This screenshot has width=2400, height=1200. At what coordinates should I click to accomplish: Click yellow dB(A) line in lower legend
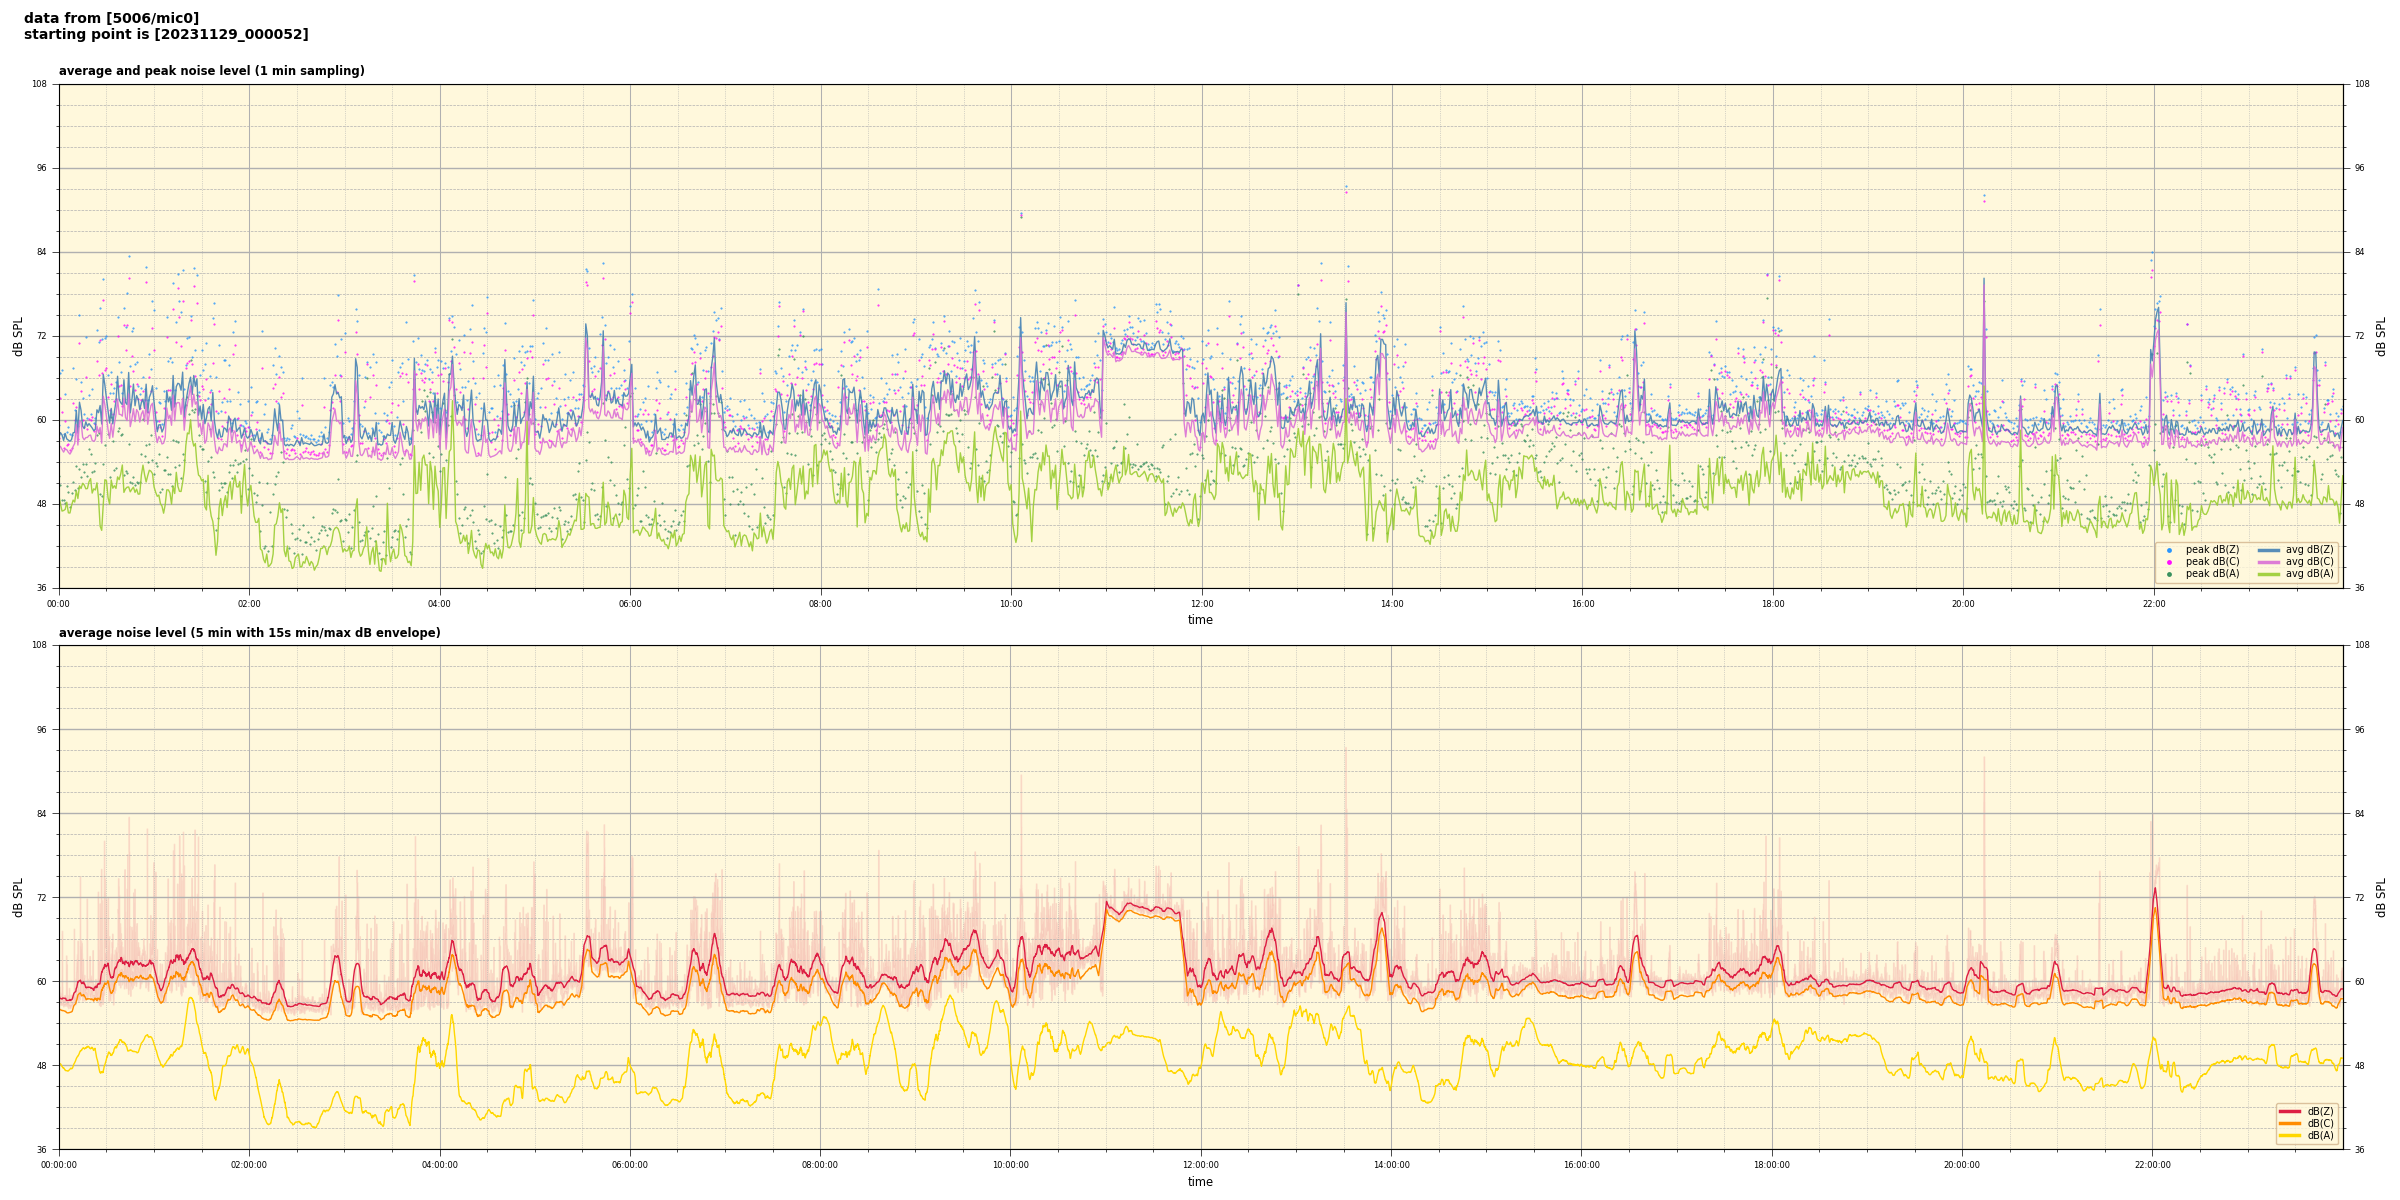tap(2290, 1135)
